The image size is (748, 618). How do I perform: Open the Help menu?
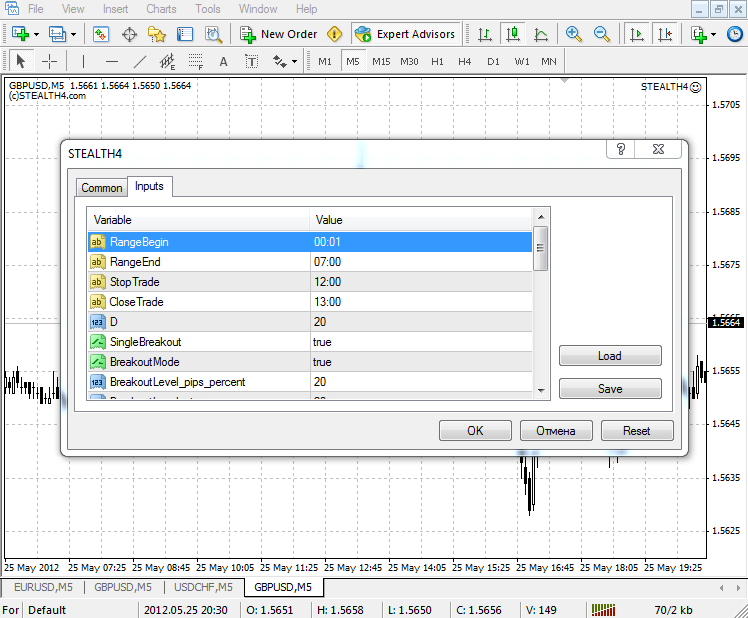pos(306,9)
